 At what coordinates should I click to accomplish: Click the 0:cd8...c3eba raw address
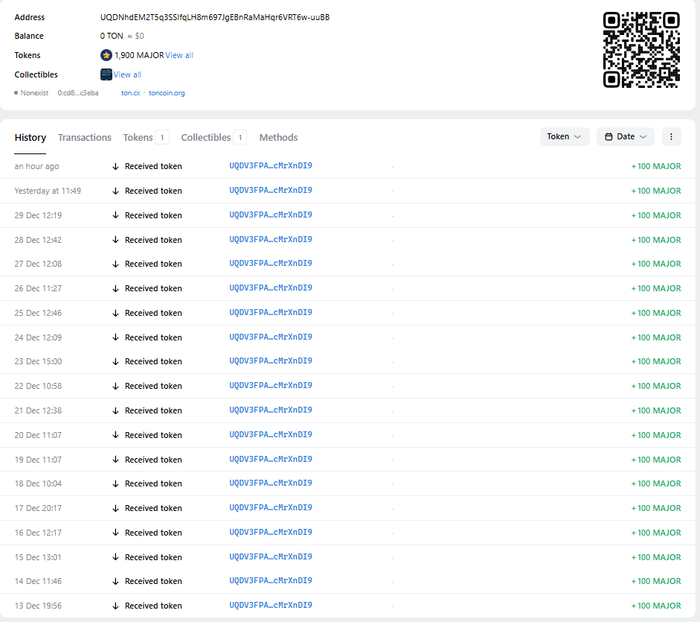pyautogui.click(x=78, y=93)
